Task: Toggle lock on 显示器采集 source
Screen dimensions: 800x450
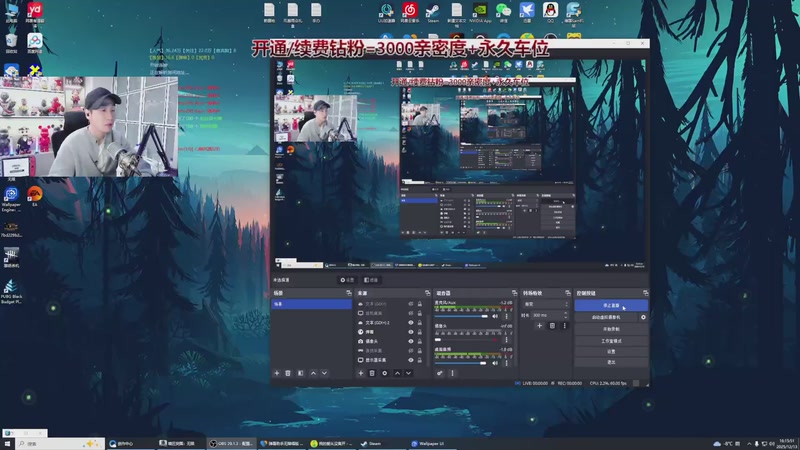Action: click(x=420, y=360)
